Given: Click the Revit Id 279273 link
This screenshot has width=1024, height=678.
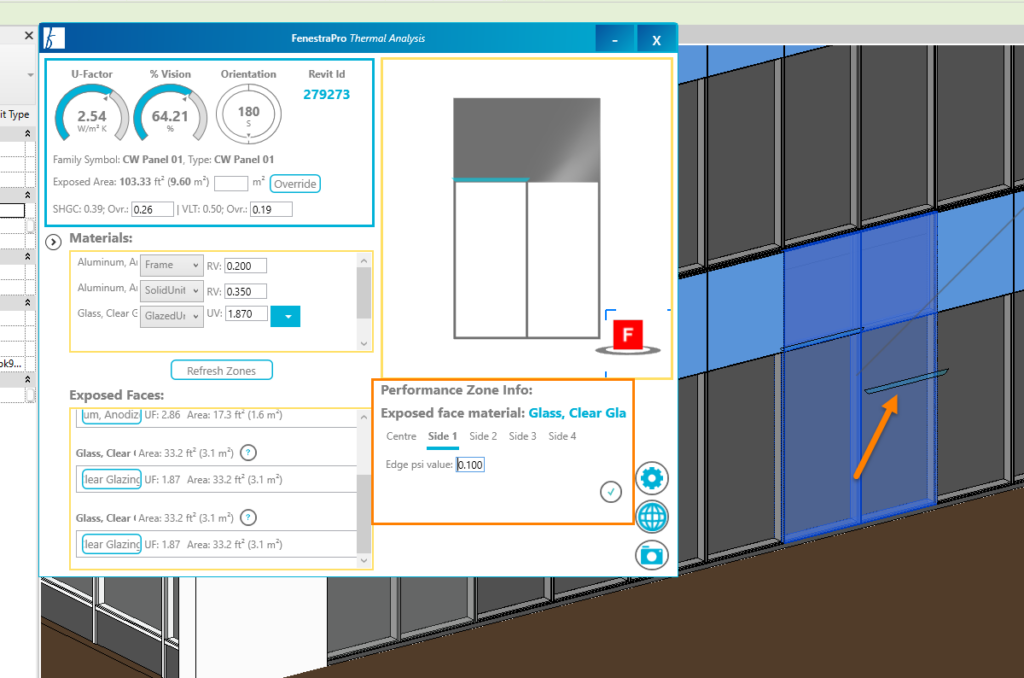Looking at the screenshot, I should point(327,95).
